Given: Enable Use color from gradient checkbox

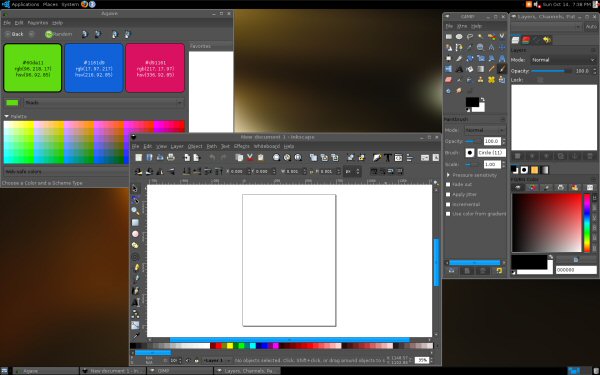Looking at the screenshot, I should (448, 214).
